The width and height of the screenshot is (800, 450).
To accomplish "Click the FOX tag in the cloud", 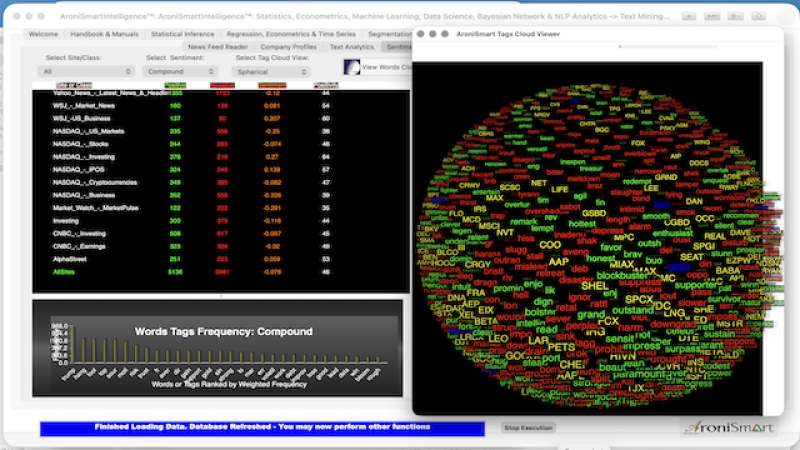I will [638, 143].
